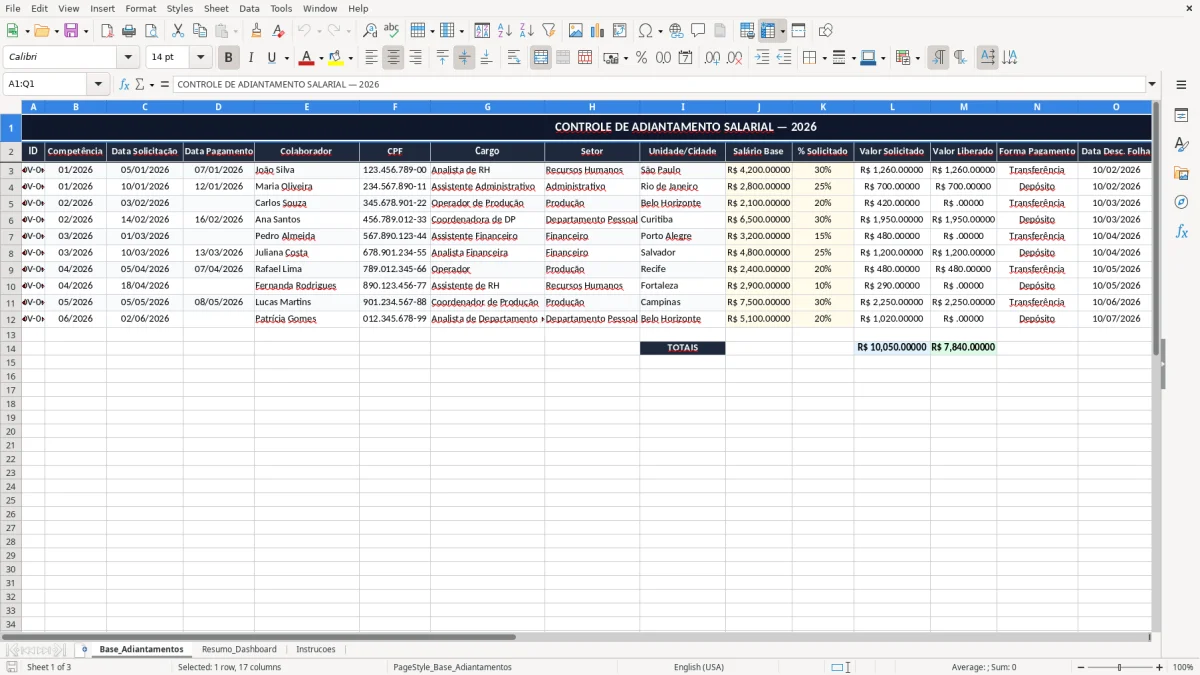Open the Data menu

[x=249, y=8]
